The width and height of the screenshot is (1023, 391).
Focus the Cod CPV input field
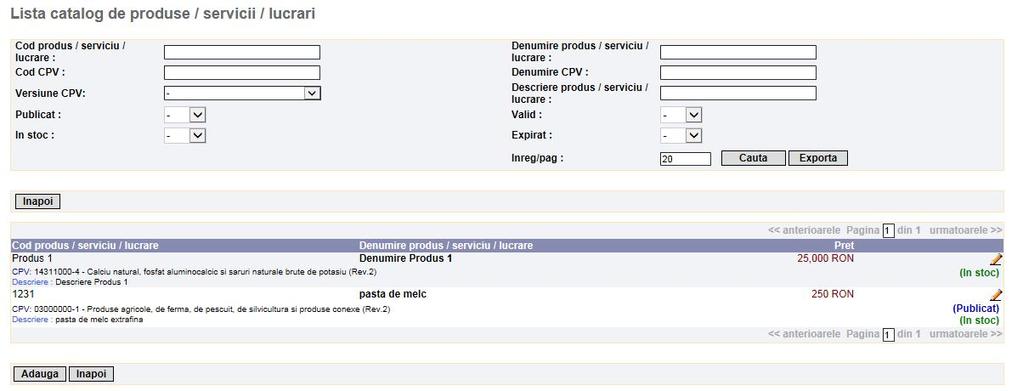[x=242, y=72]
